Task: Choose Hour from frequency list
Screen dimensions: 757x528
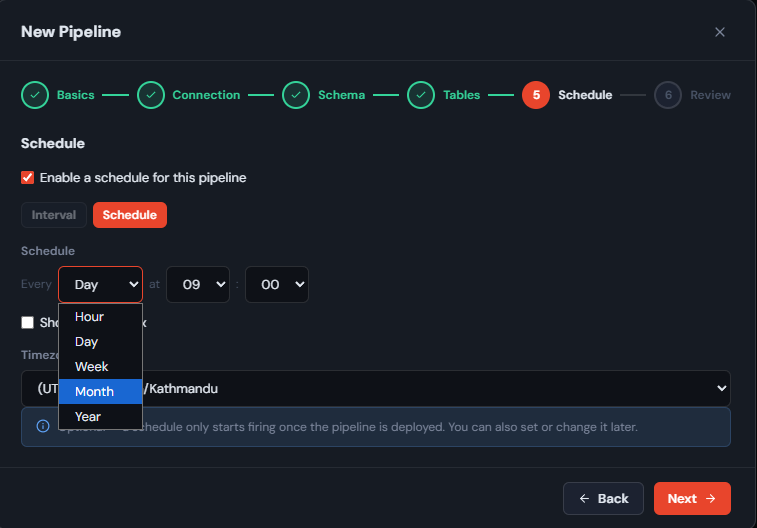Action: [x=100, y=317]
